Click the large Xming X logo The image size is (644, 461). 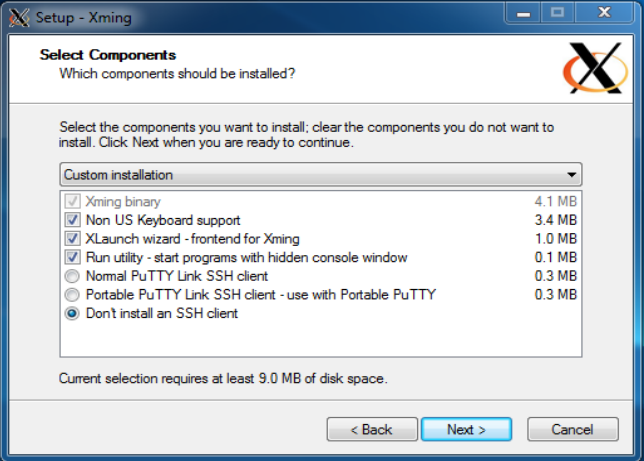pos(595,68)
